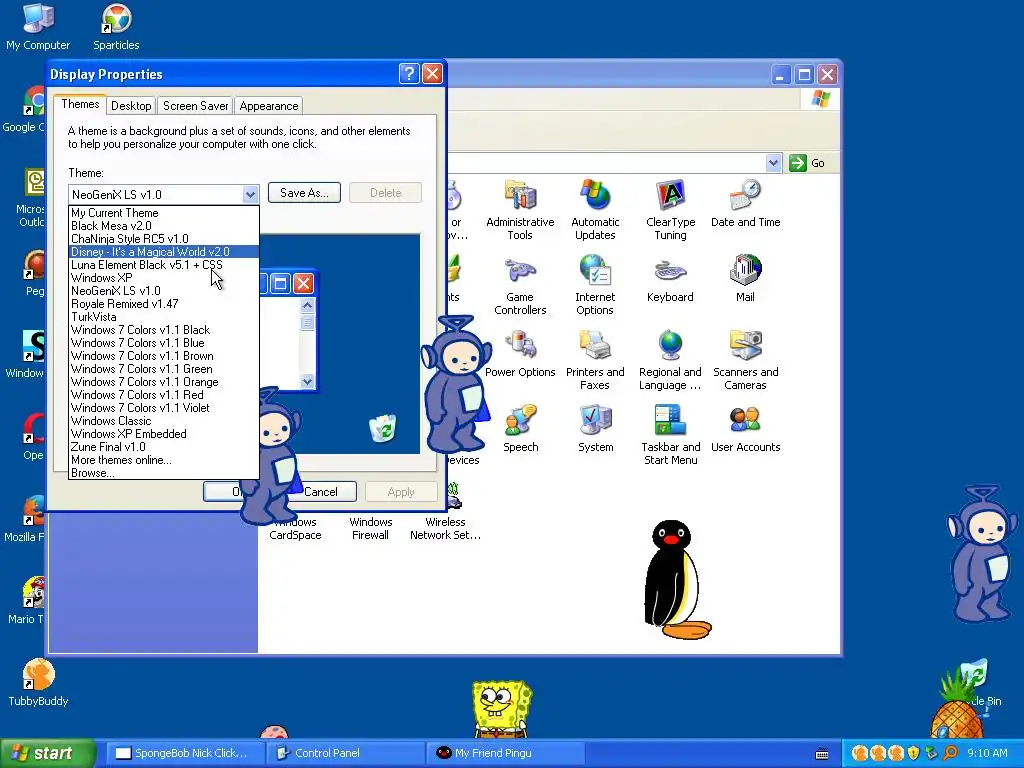Open Taskbar and Start Menu settings
This screenshot has height=768, width=1024.
(671, 434)
